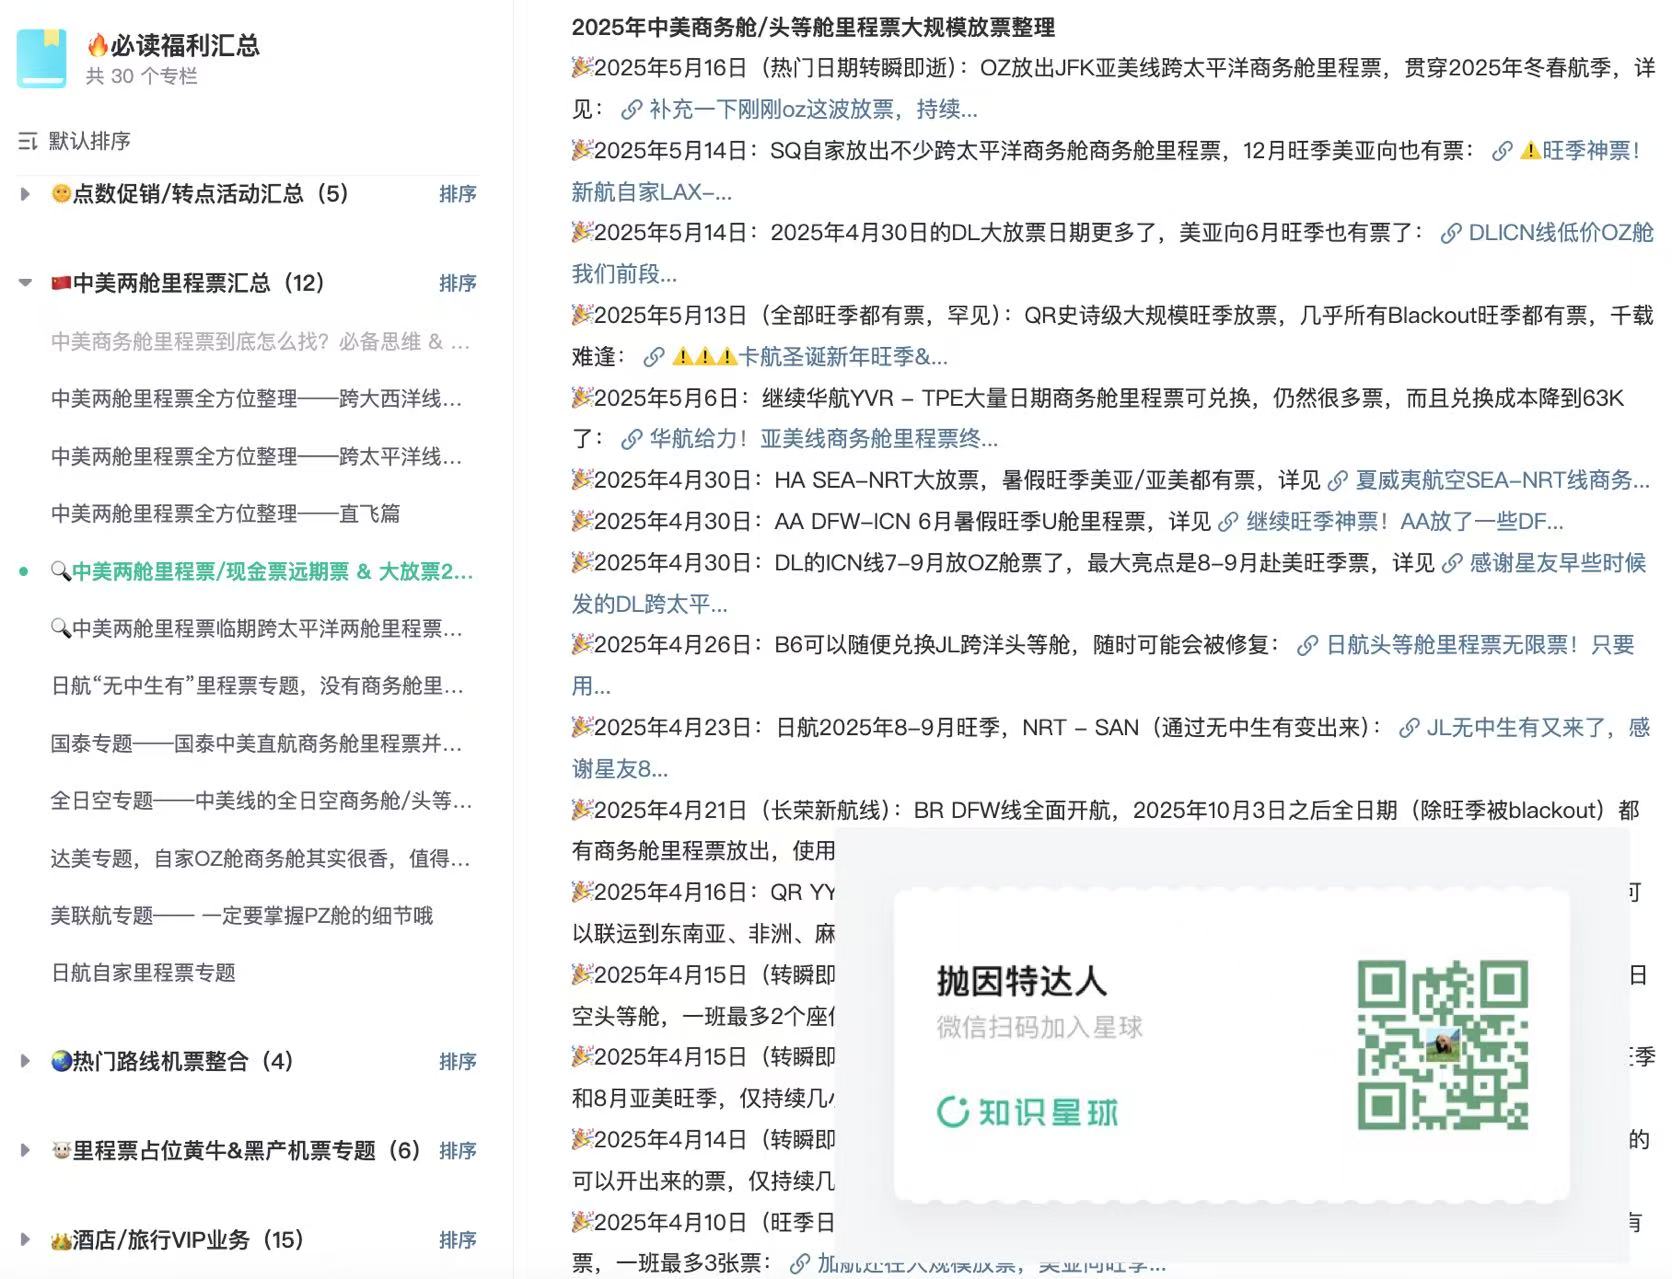Click the link icon before DLICN线低价OZ舱
Image resolution: width=1672 pixels, height=1279 pixels.
tap(1451, 233)
